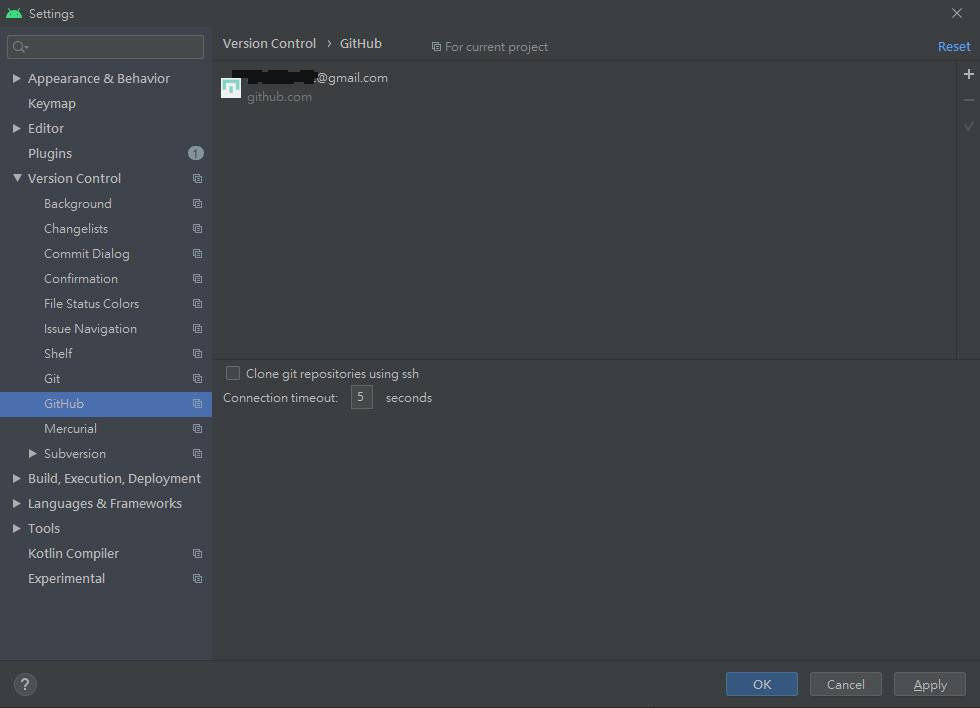980x708 pixels.
Task: Click the project-level icon beside Changelists
Action: tap(198, 229)
